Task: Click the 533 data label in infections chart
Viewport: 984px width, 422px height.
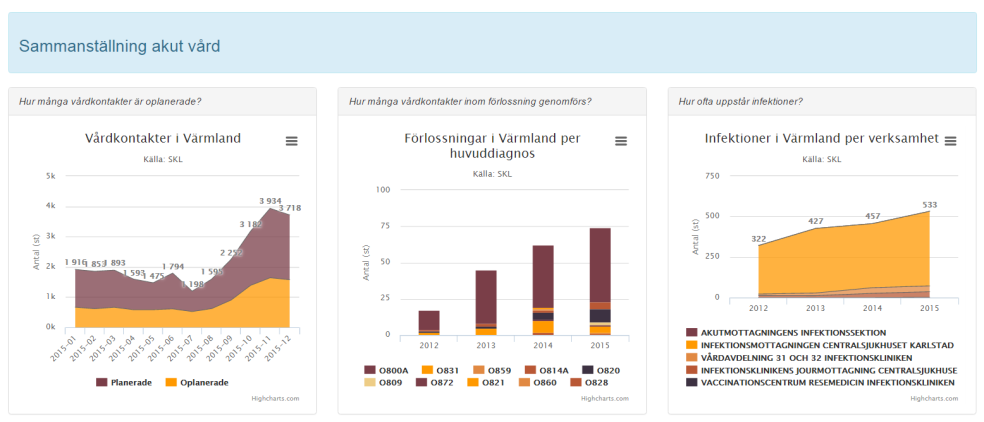Action: coord(929,204)
